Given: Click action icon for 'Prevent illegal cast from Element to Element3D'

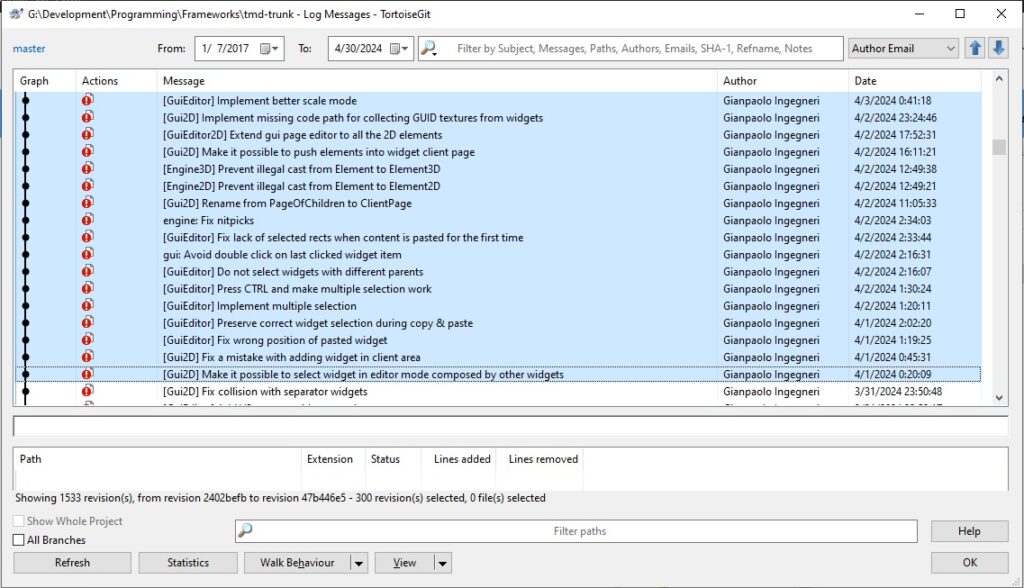Looking at the screenshot, I should point(88,169).
